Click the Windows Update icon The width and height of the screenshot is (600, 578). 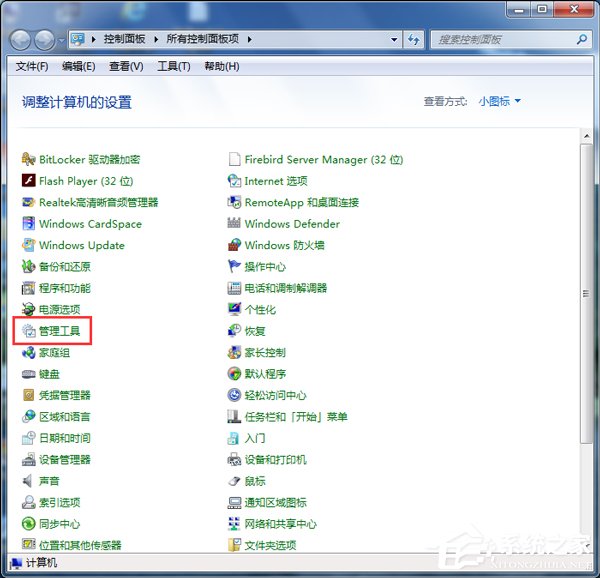(29, 246)
